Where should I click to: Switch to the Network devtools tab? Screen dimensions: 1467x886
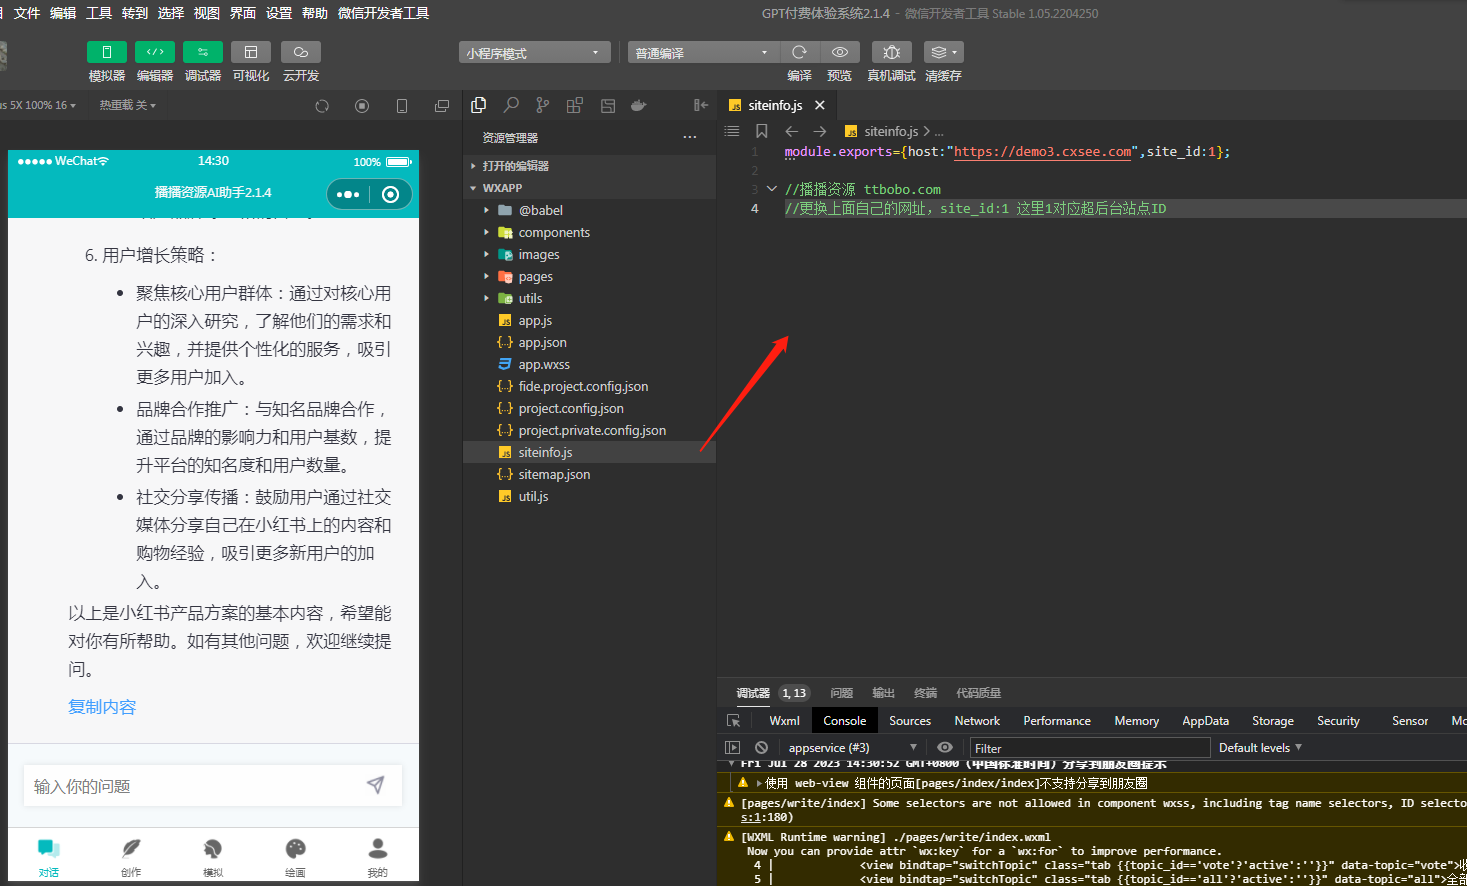pos(977,721)
